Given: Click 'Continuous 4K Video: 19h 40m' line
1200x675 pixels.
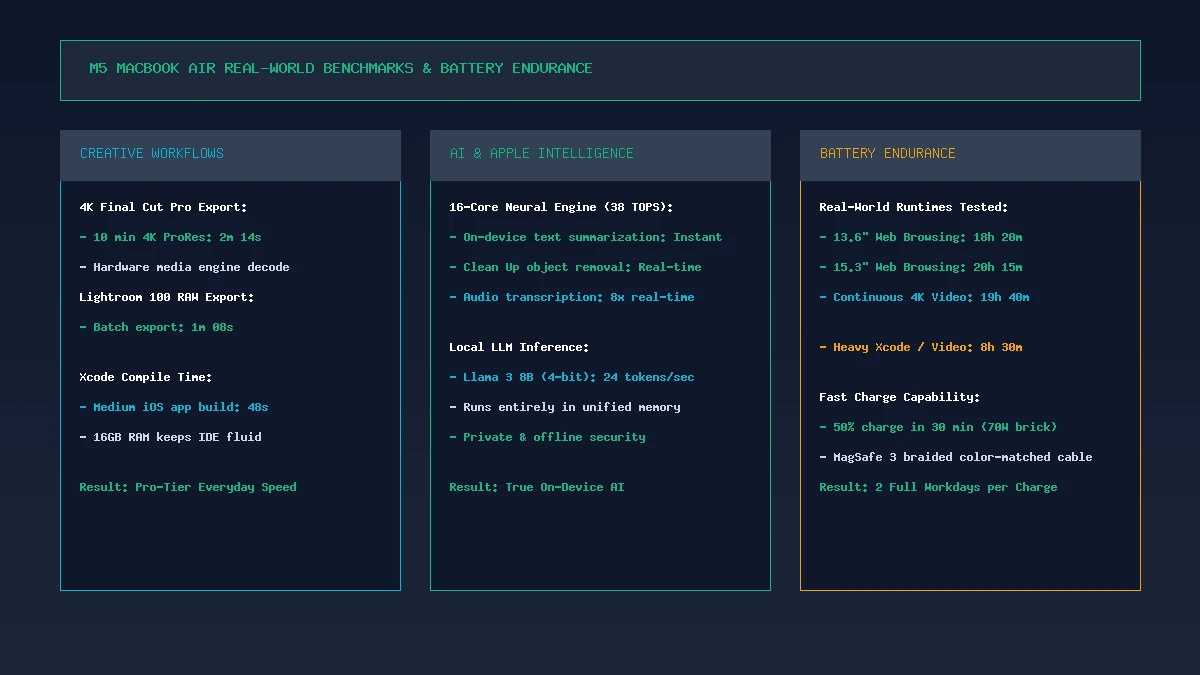Looking at the screenshot, I should (x=924, y=297).
